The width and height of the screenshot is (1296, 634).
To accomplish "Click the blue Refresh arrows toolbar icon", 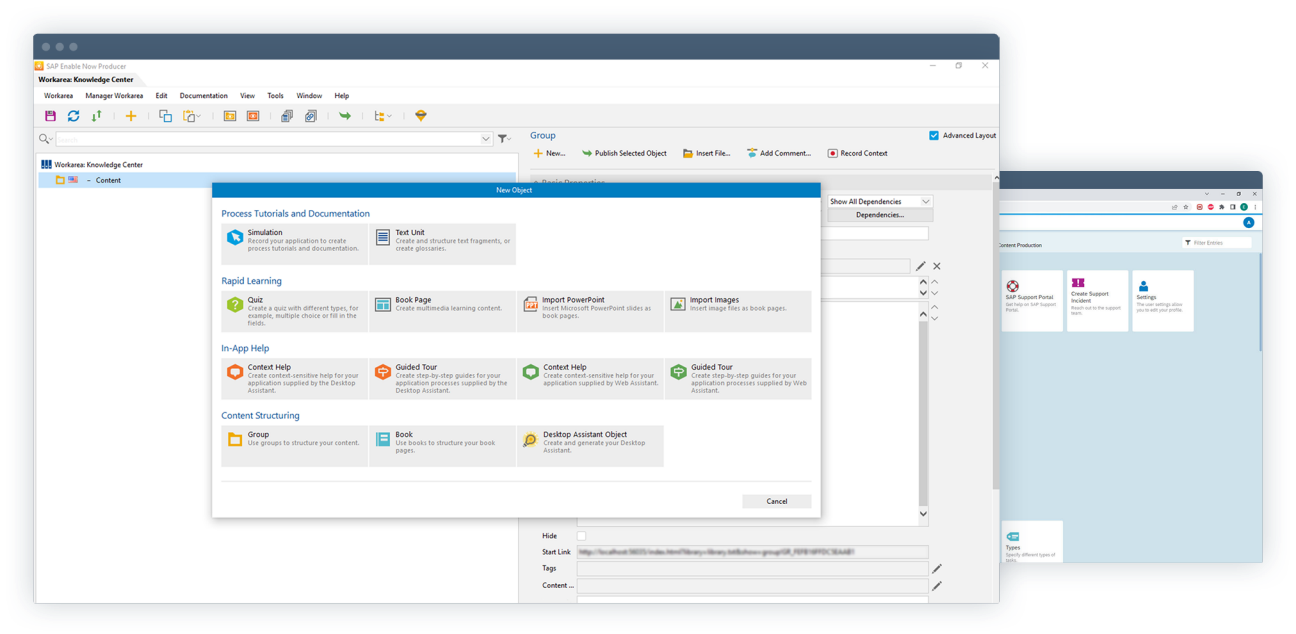I will pos(73,116).
